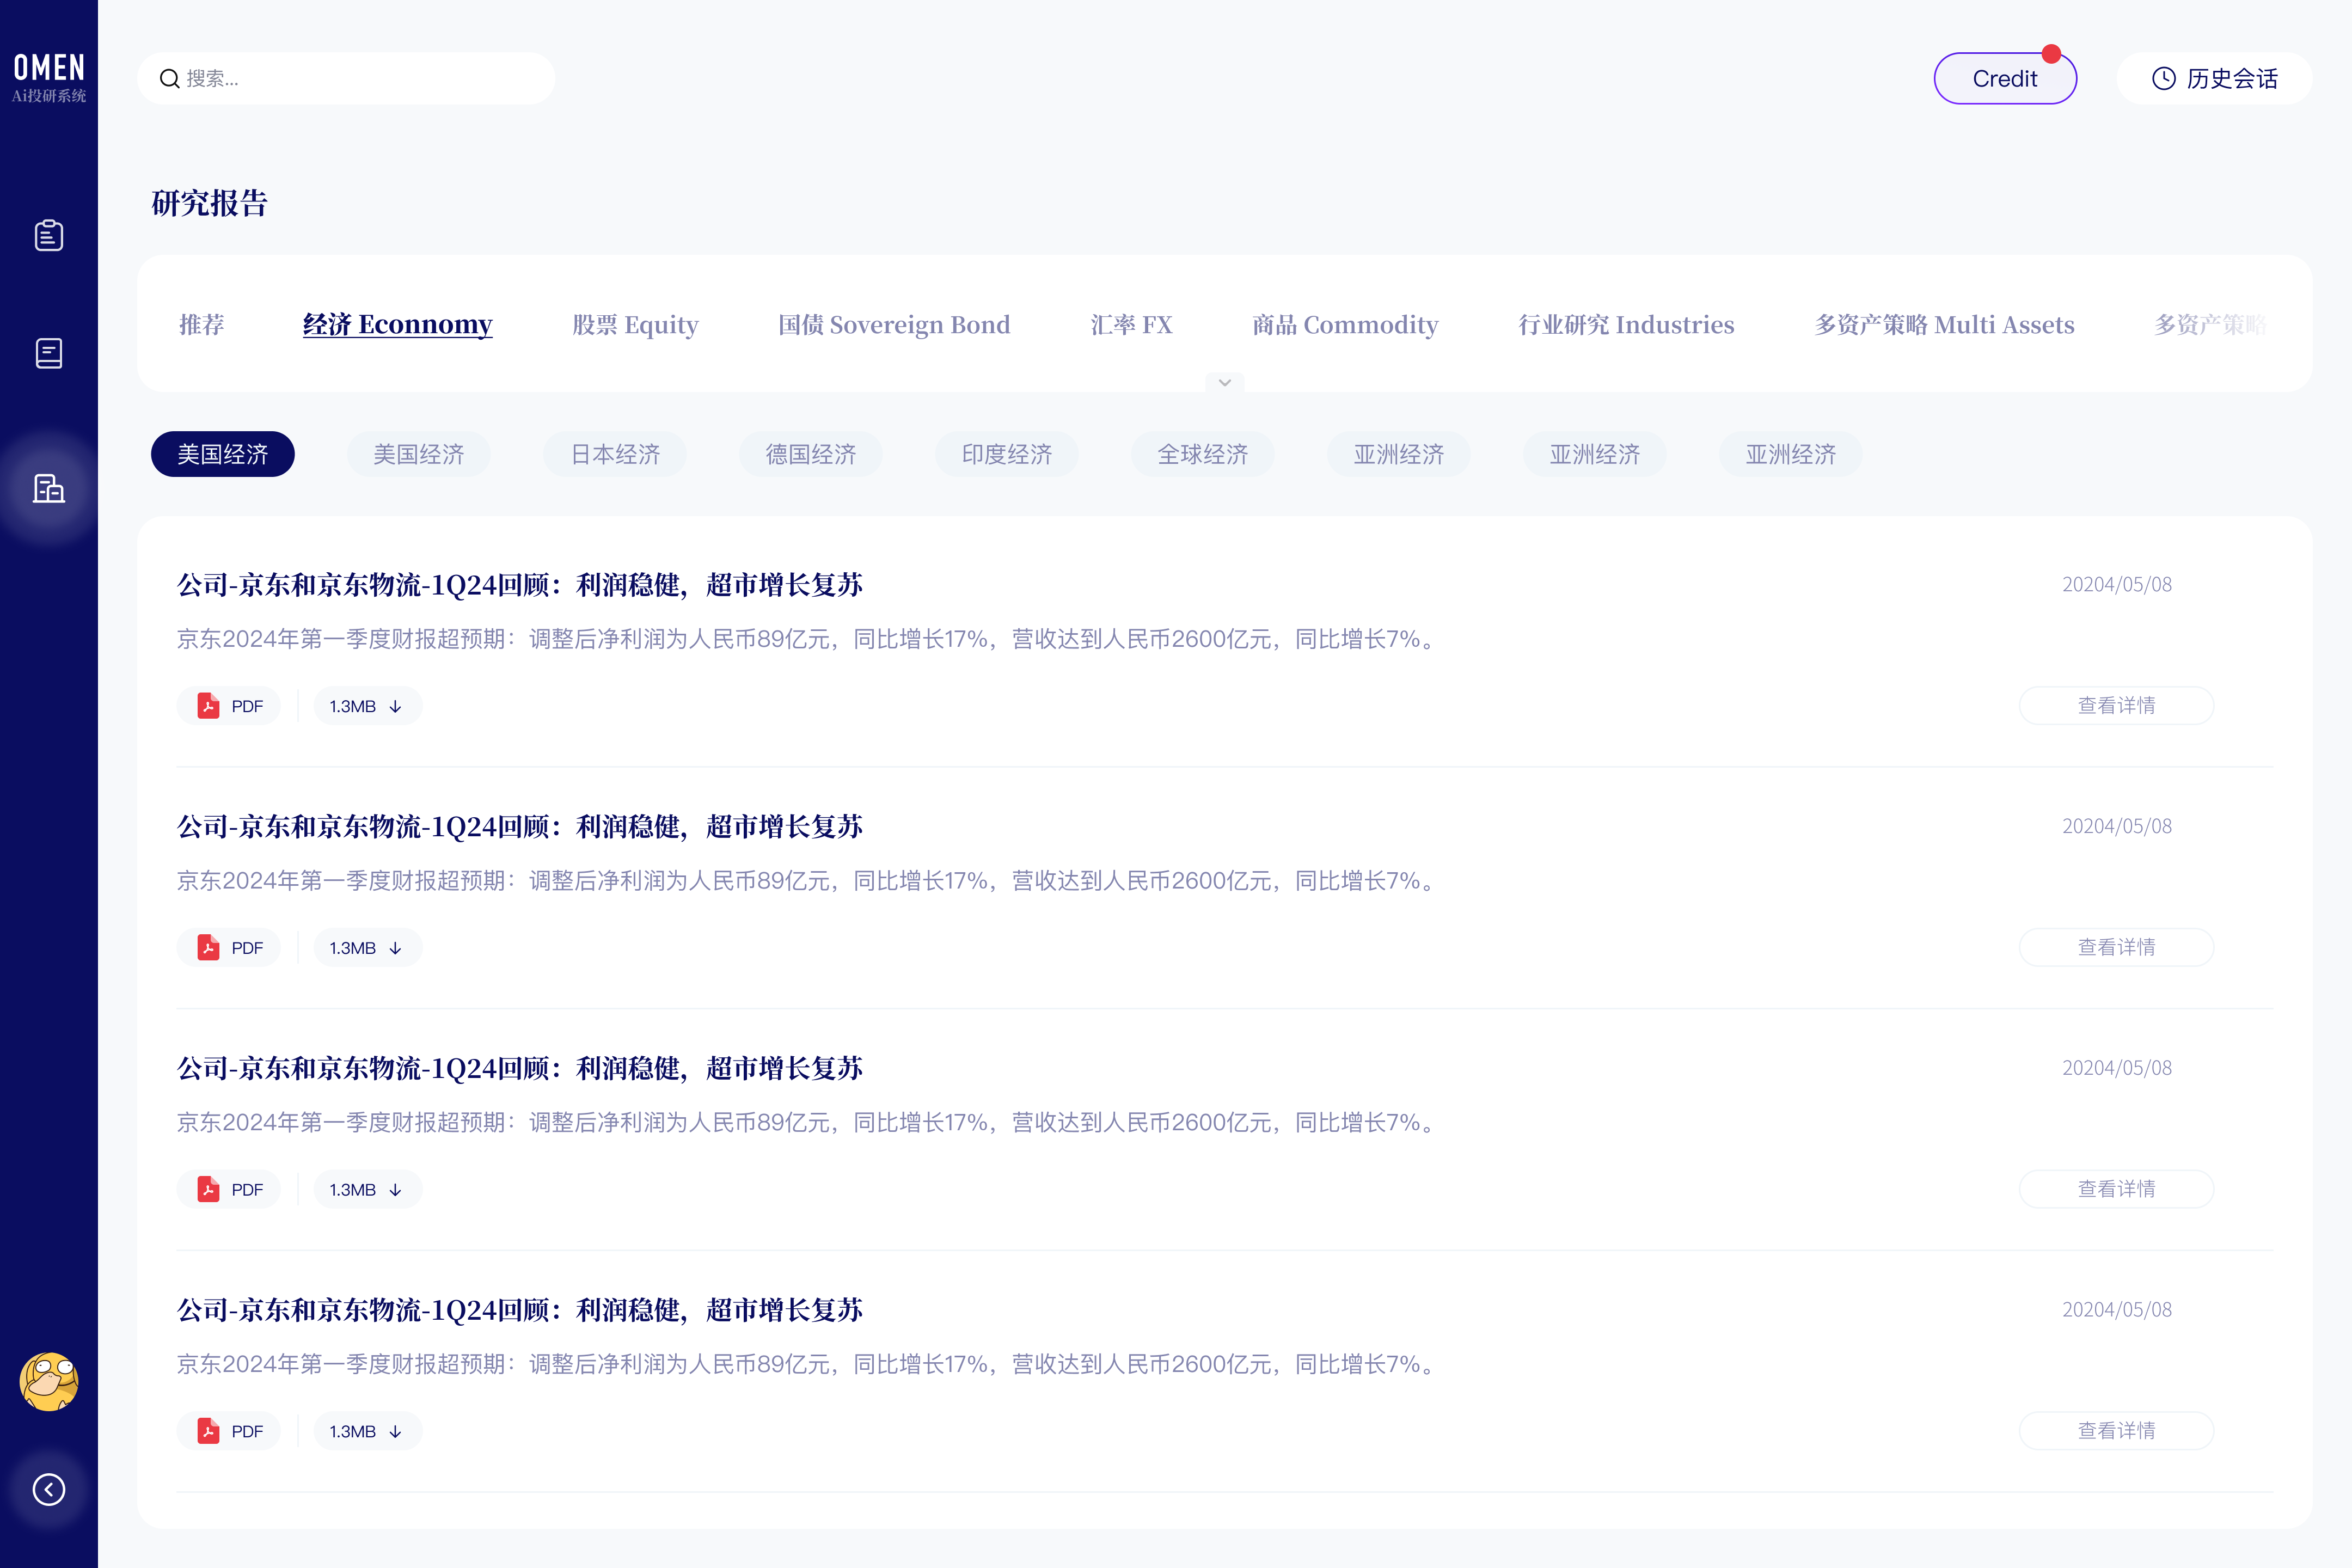
Task: Open the Credit button
Action: click(x=2005, y=78)
